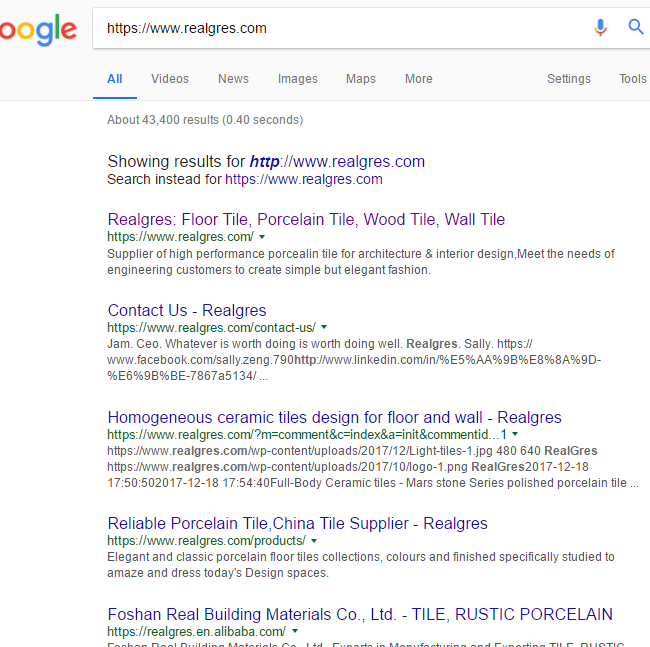Open the Images results tab
Screen dimensions: 650x647
point(297,79)
